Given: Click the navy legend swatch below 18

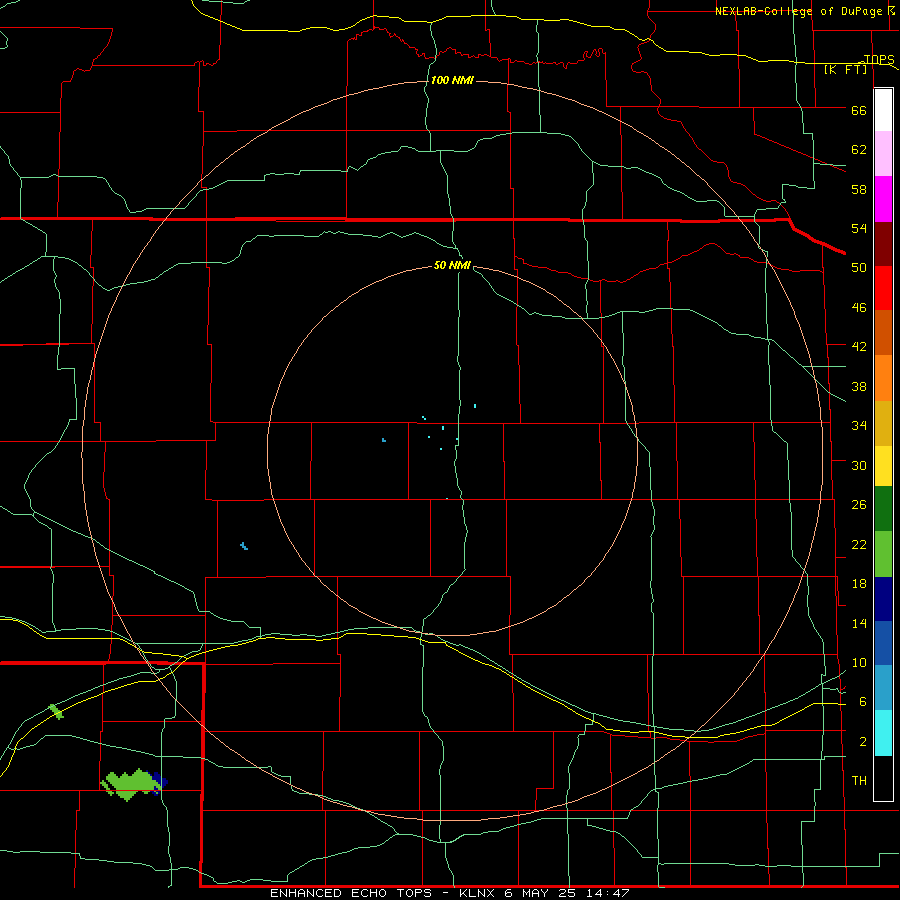Looking at the screenshot, I should pos(883,599).
